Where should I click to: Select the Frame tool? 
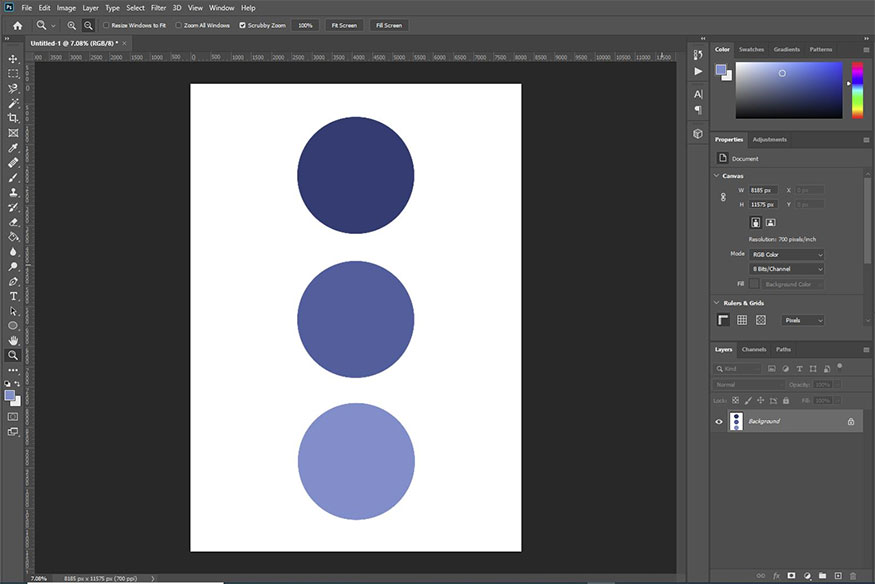(13, 133)
